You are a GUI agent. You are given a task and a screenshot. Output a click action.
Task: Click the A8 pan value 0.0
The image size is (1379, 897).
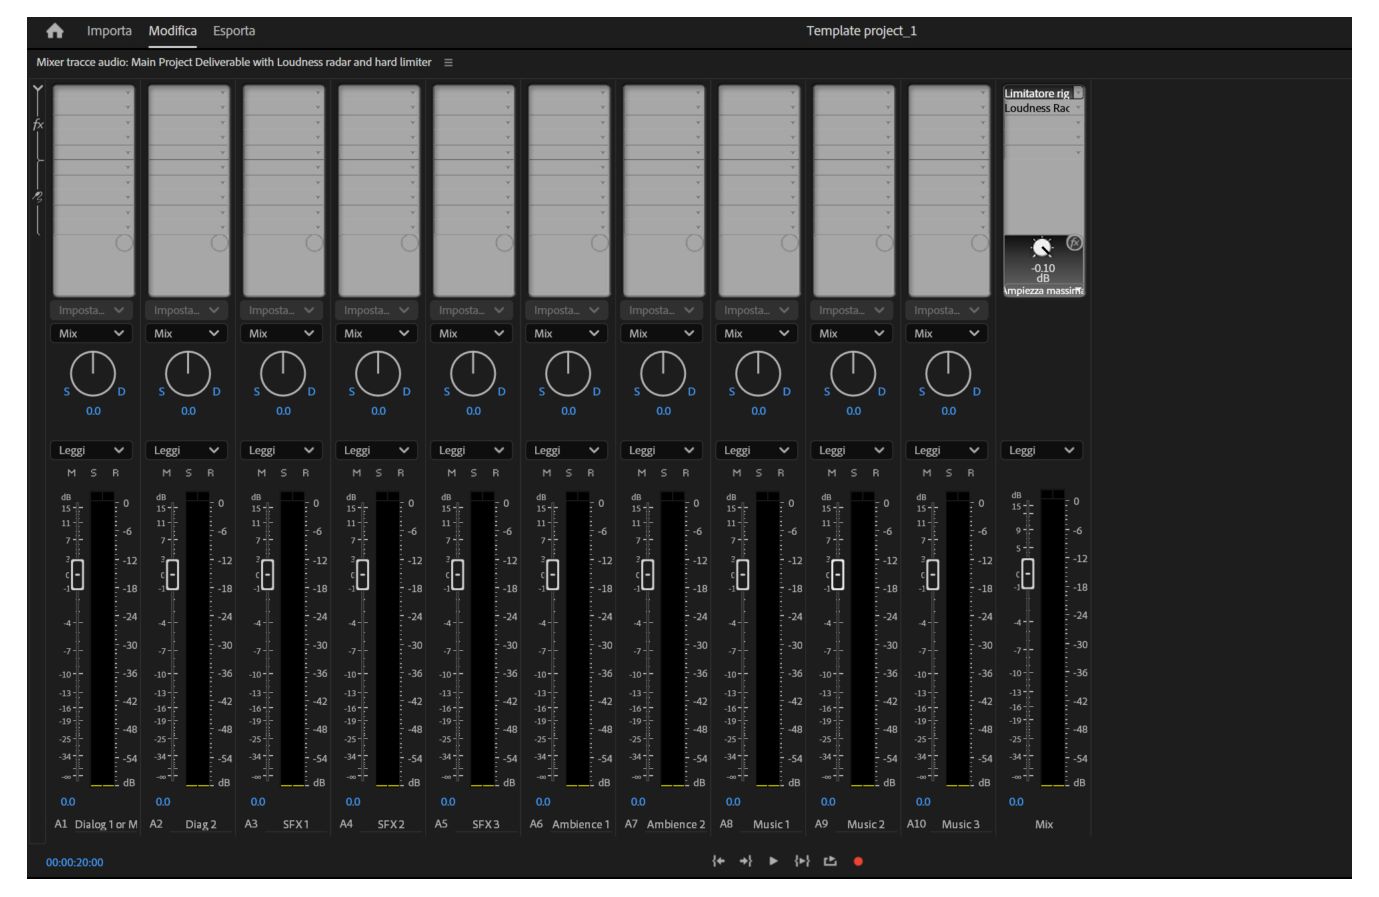(x=758, y=411)
